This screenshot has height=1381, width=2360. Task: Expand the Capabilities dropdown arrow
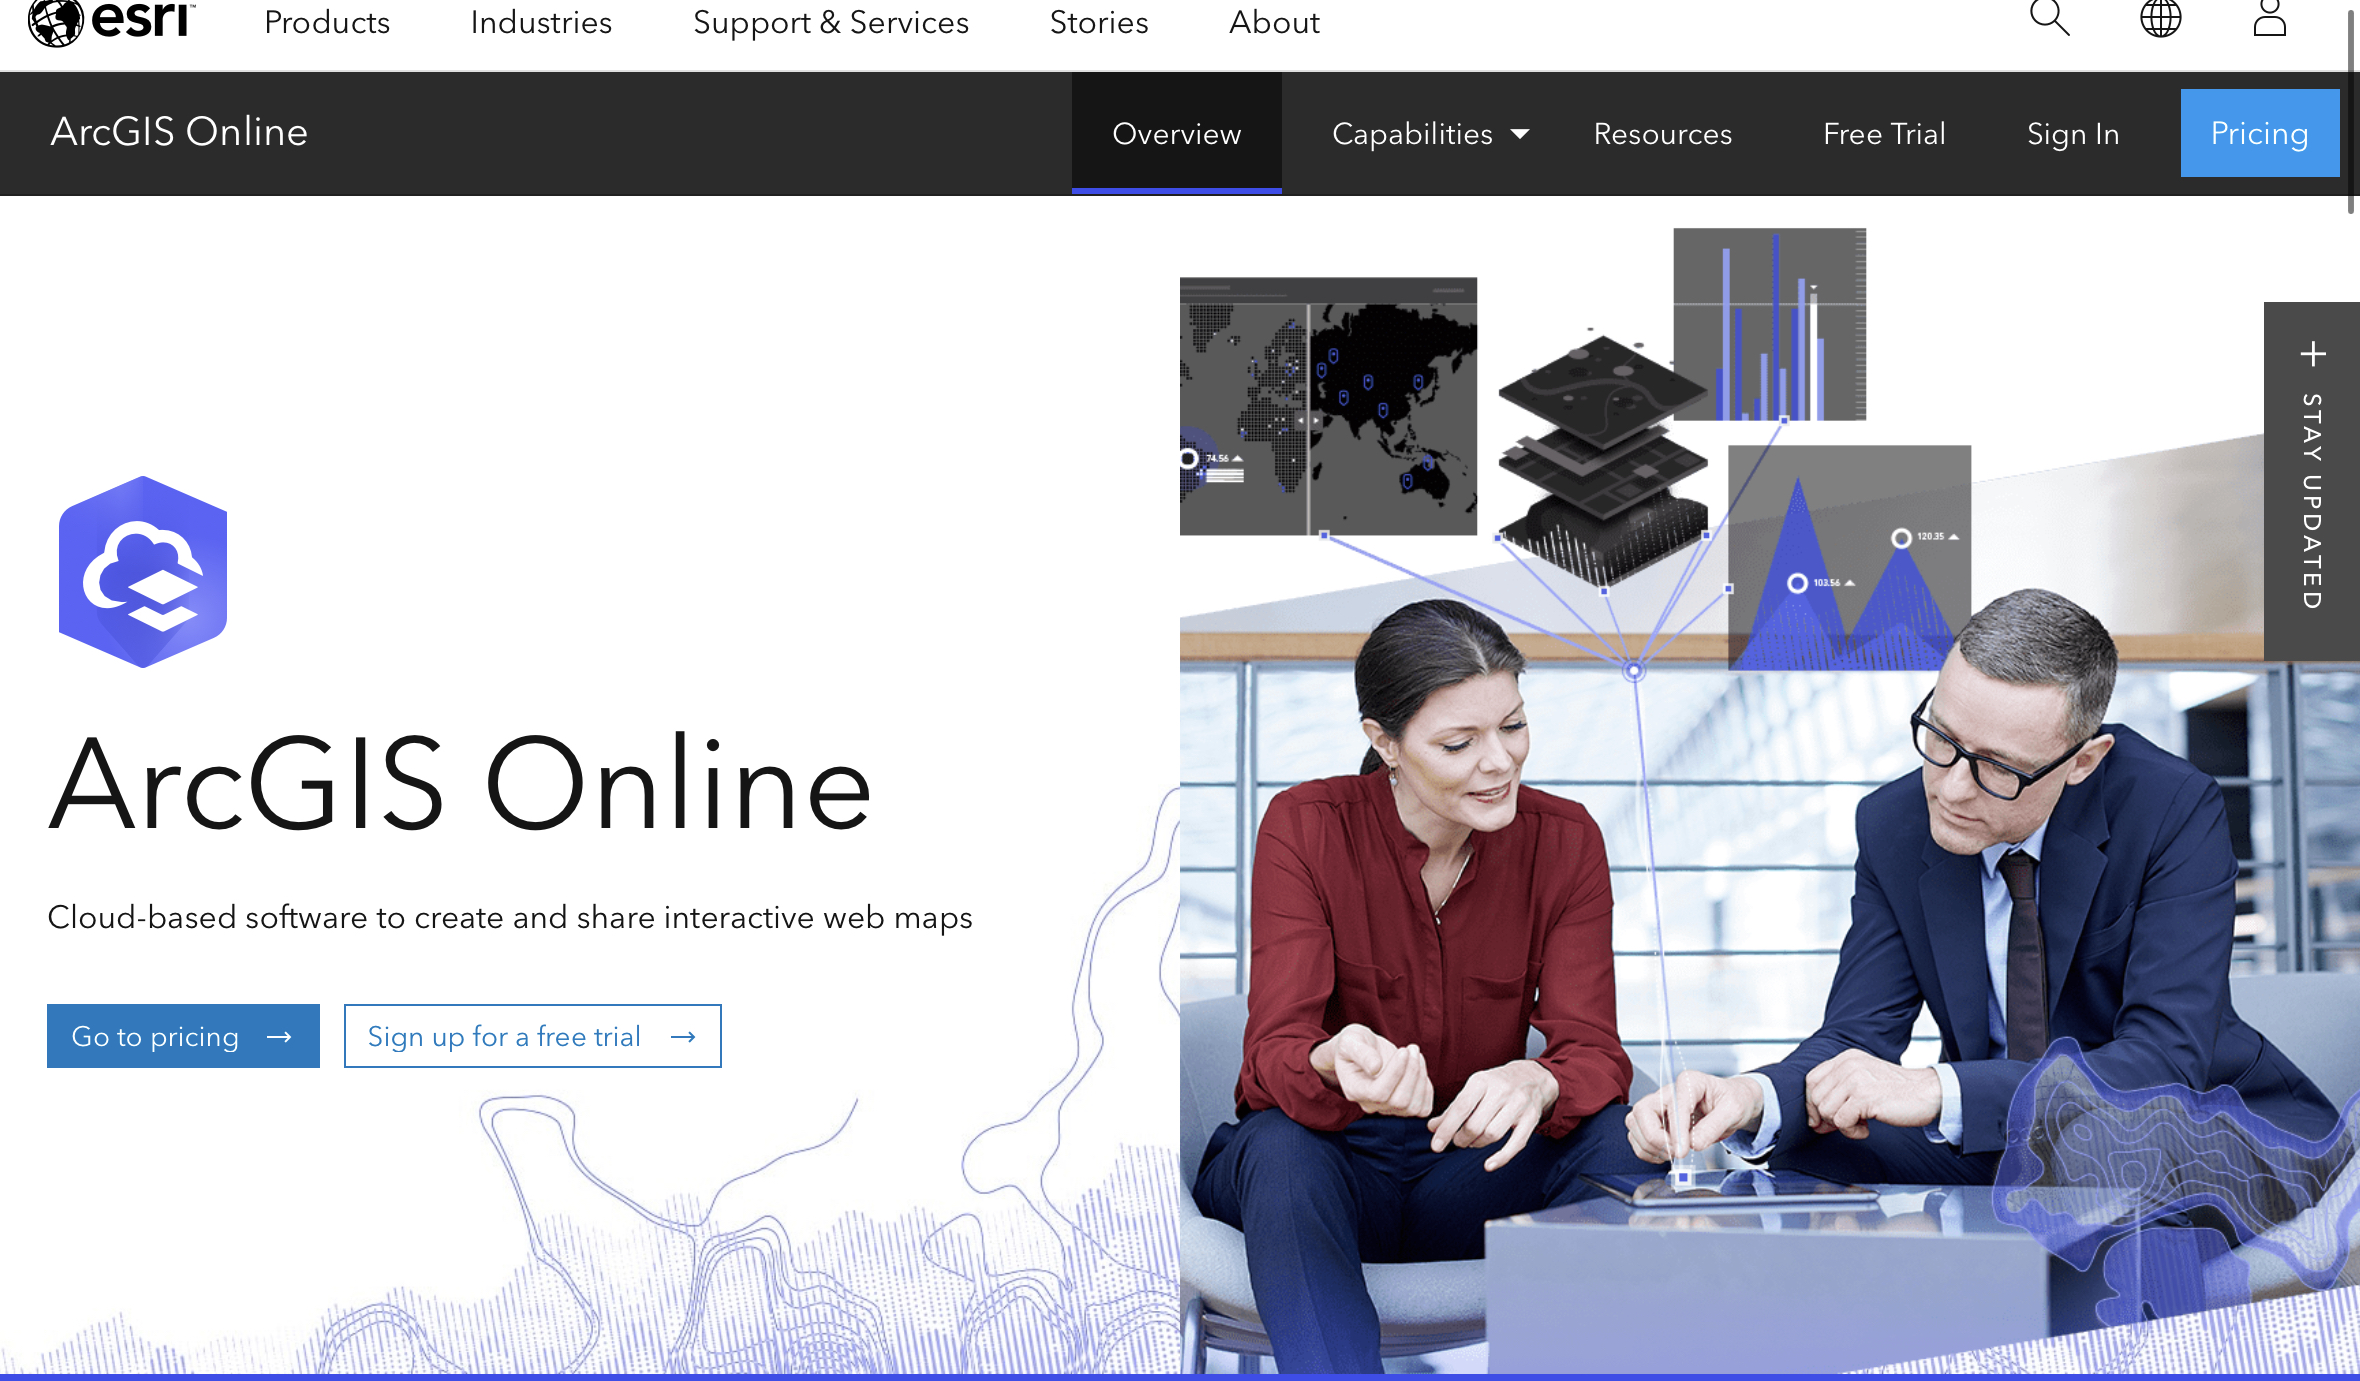point(1520,134)
